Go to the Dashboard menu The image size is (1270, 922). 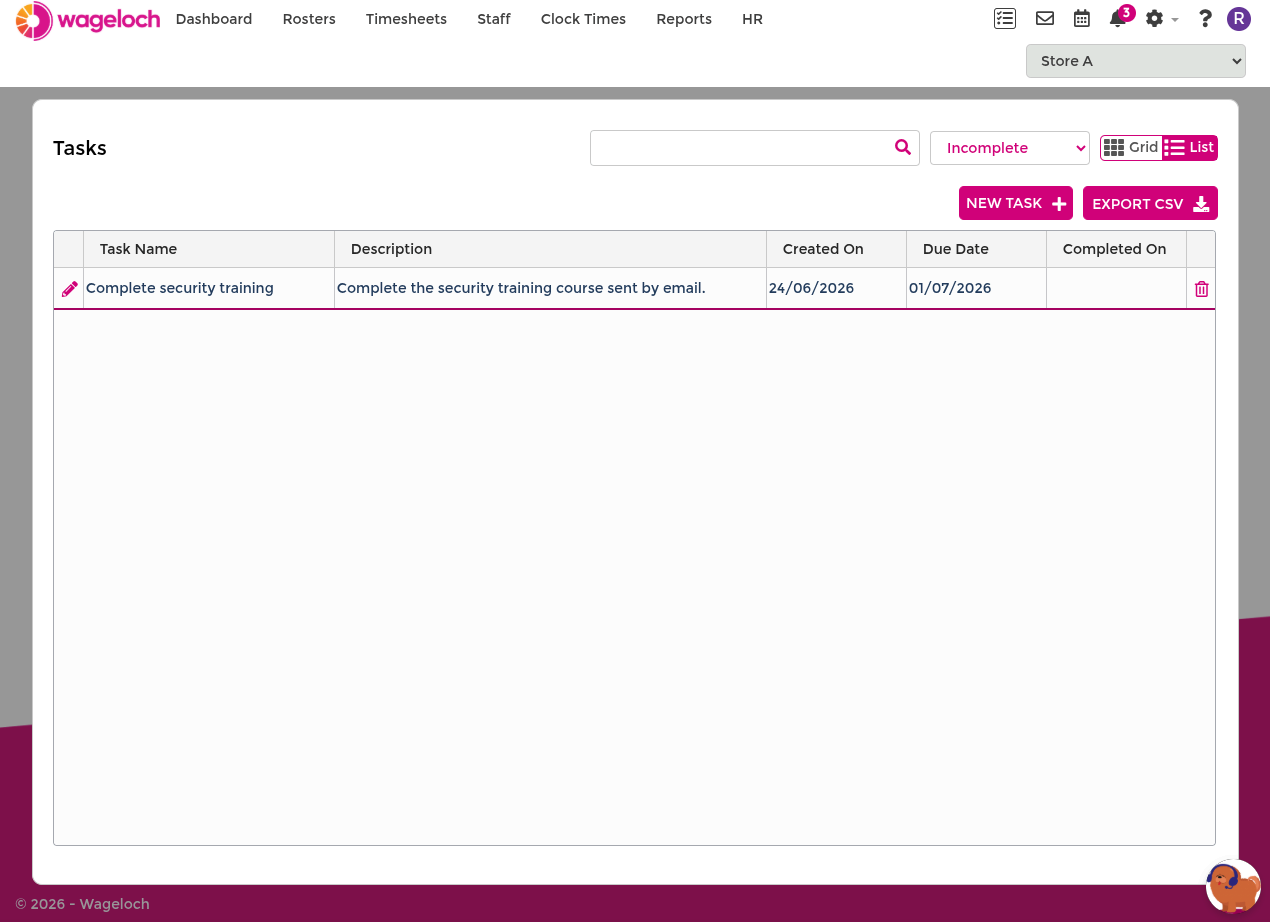click(x=214, y=19)
